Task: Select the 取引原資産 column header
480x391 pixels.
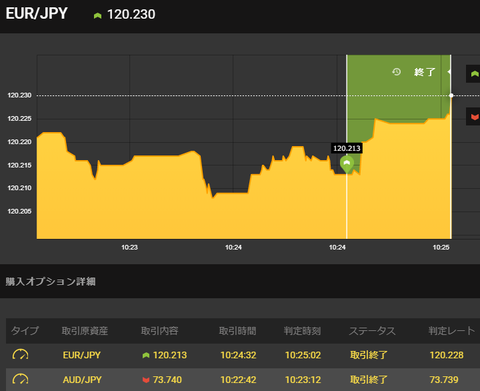Action: [x=85, y=331]
